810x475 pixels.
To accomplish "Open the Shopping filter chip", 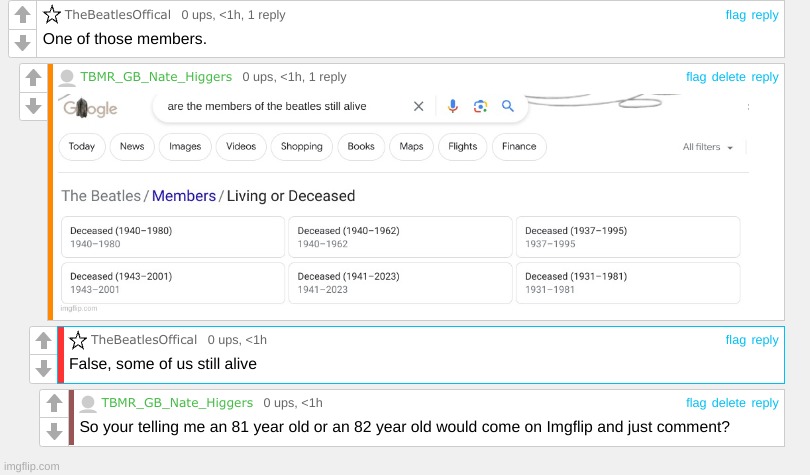I will [301, 146].
